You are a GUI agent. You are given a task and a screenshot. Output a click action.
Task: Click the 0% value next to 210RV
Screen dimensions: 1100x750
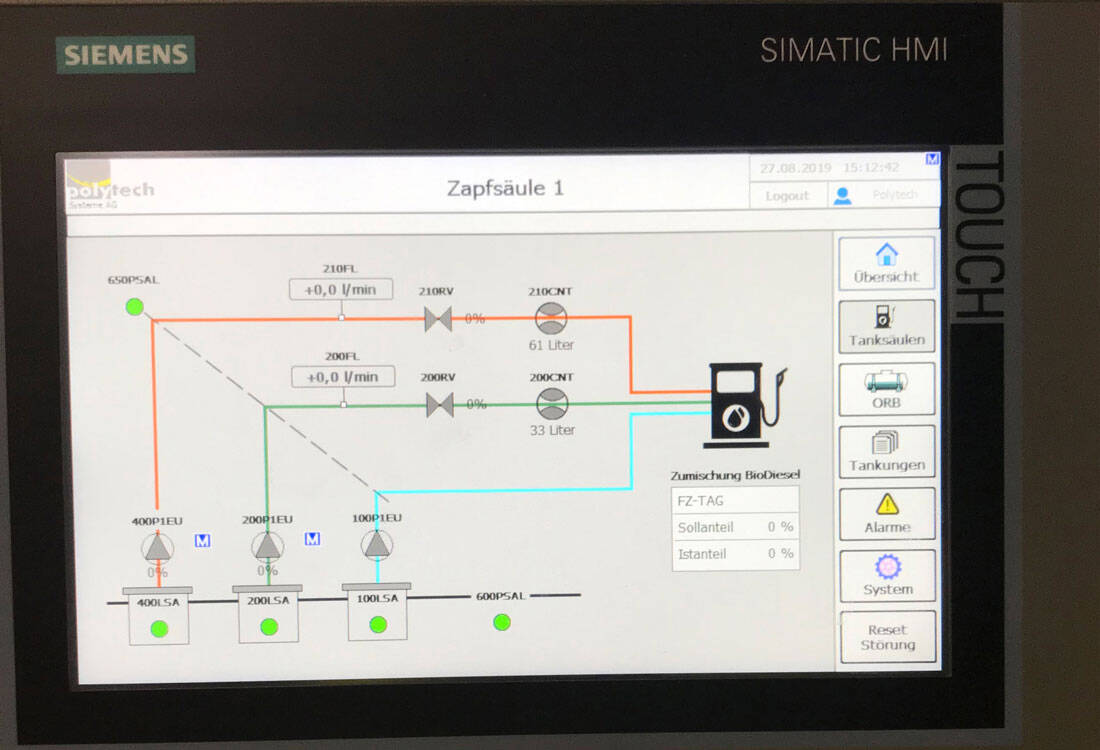point(475,319)
